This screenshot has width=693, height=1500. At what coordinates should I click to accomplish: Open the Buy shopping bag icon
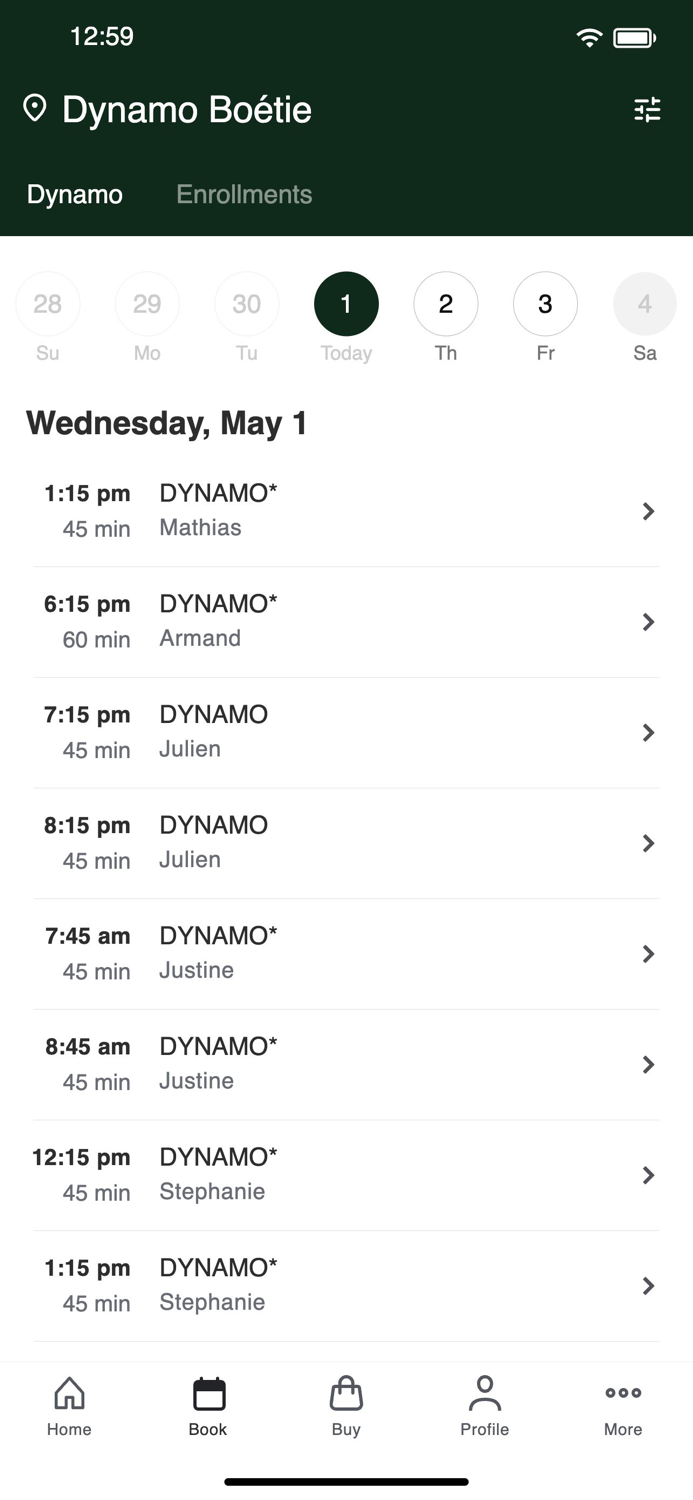[x=346, y=1393]
